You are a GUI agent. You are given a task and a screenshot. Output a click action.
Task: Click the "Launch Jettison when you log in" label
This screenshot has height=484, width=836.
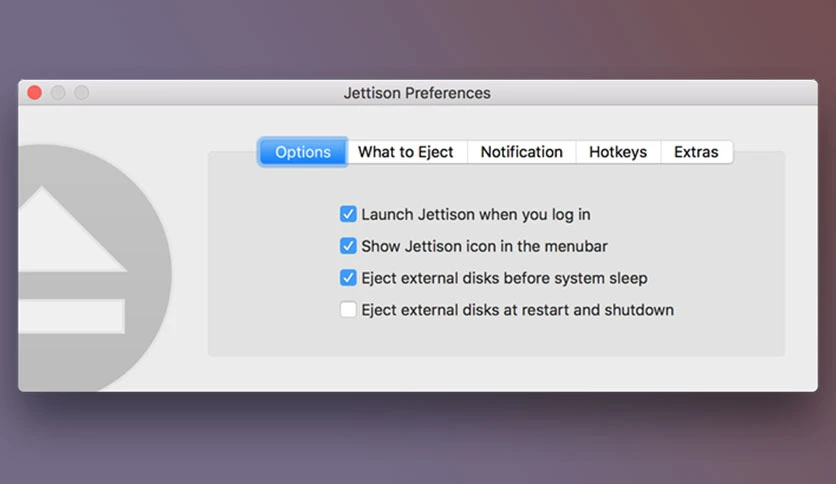pos(476,214)
